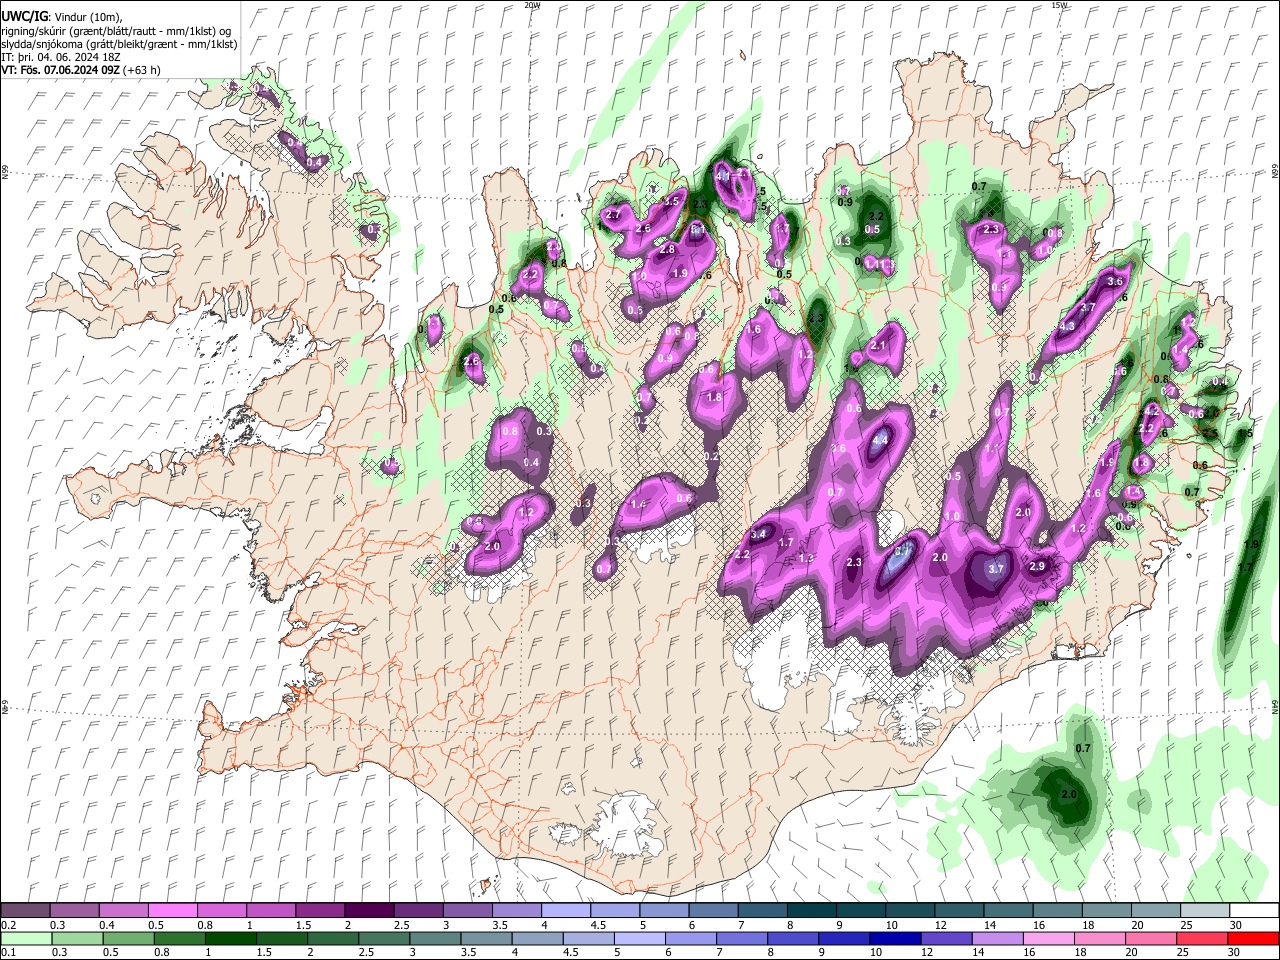Screen dimensions: 1280x960
Task: Click the 3.4 snowfall value on the map
Action: point(758,534)
